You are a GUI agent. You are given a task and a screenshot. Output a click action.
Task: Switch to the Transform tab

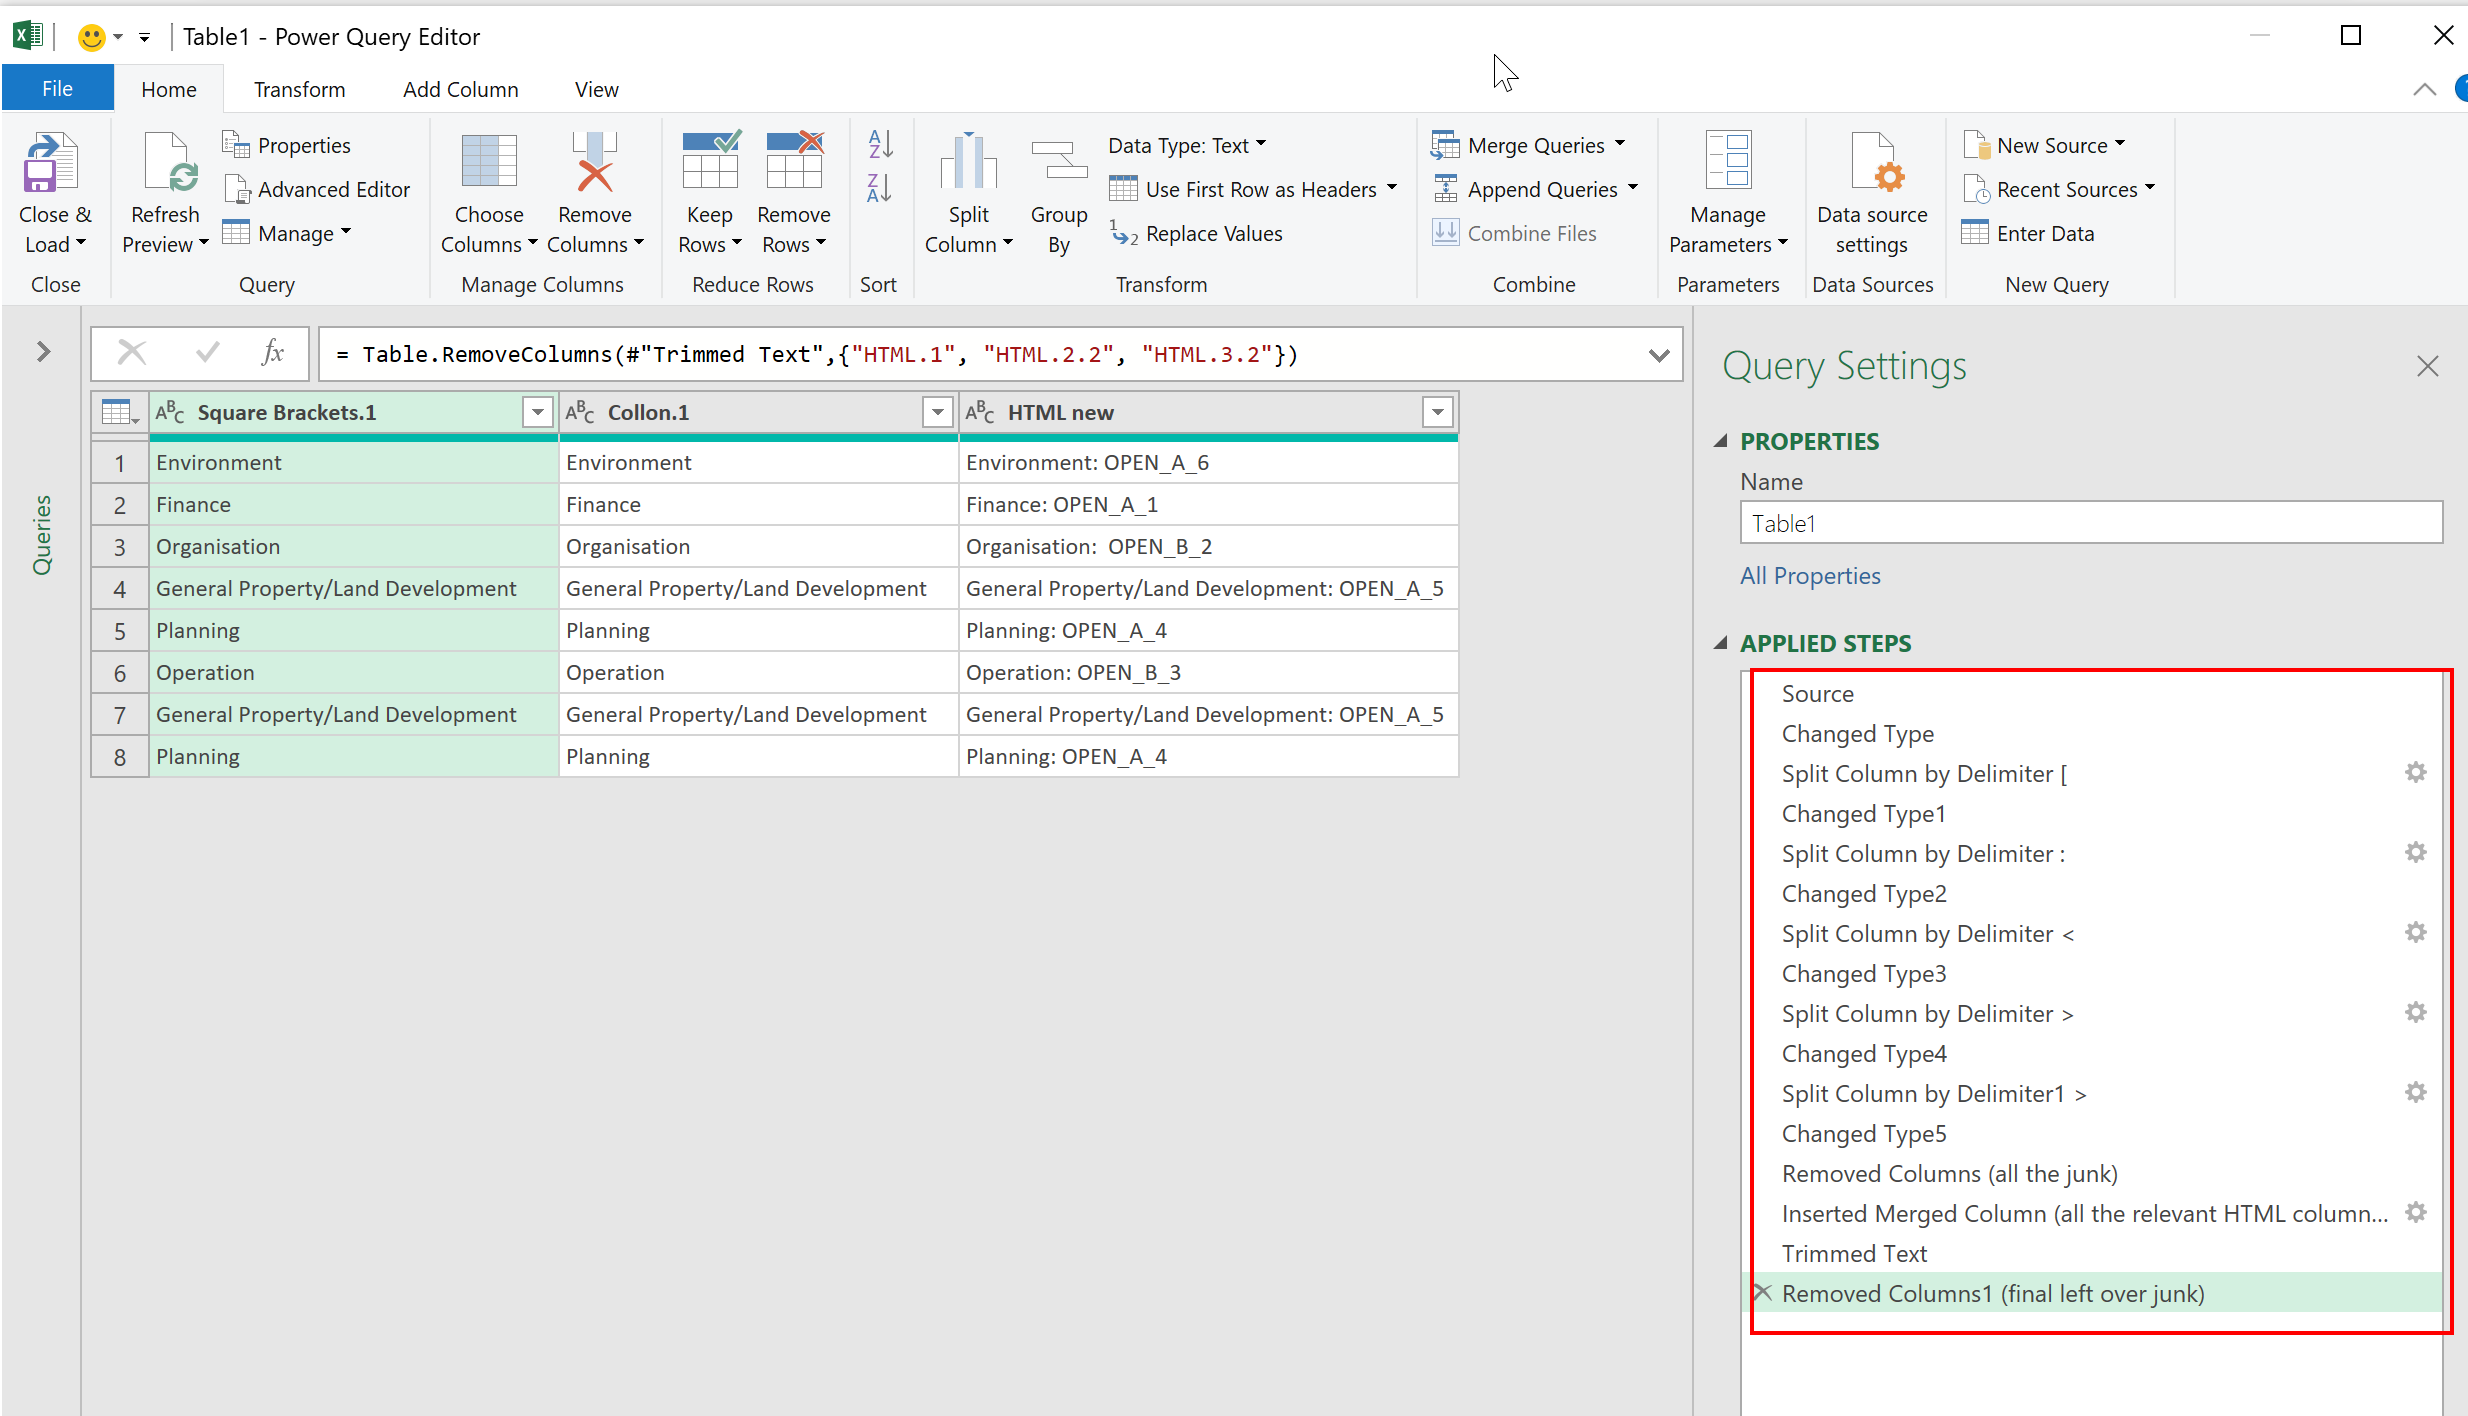click(x=299, y=89)
